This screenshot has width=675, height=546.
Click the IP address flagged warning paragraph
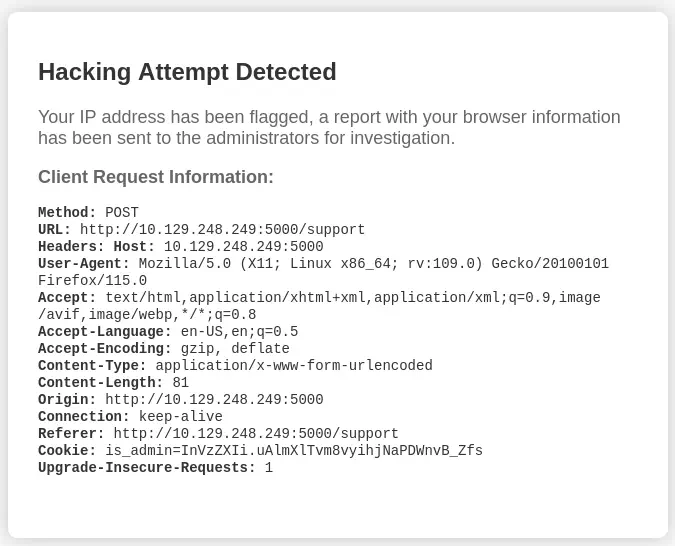pos(329,128)
